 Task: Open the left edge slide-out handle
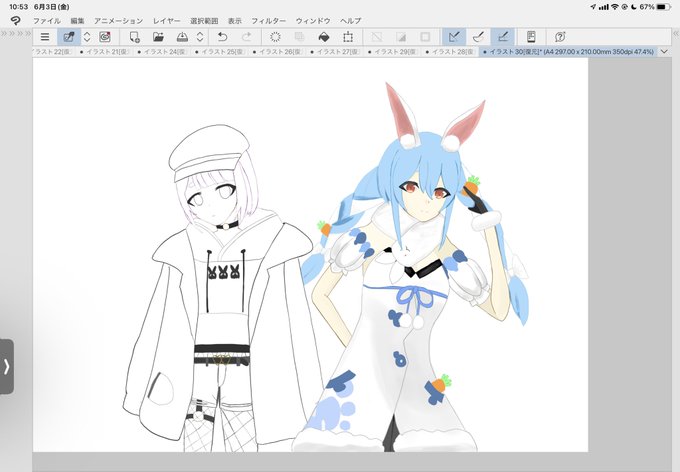point(7,367)
